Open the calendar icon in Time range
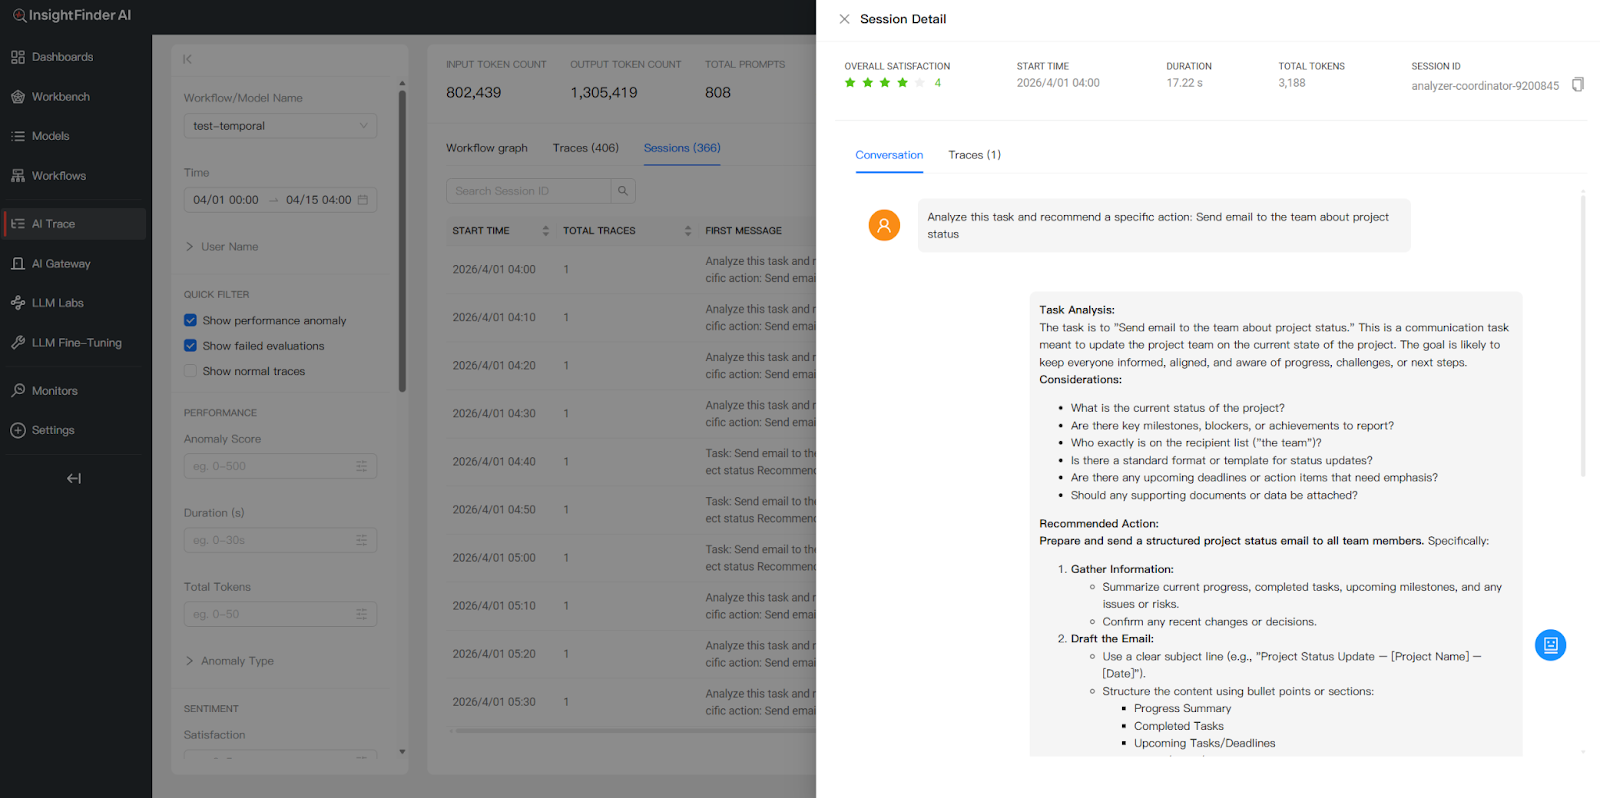 [363, 200]
